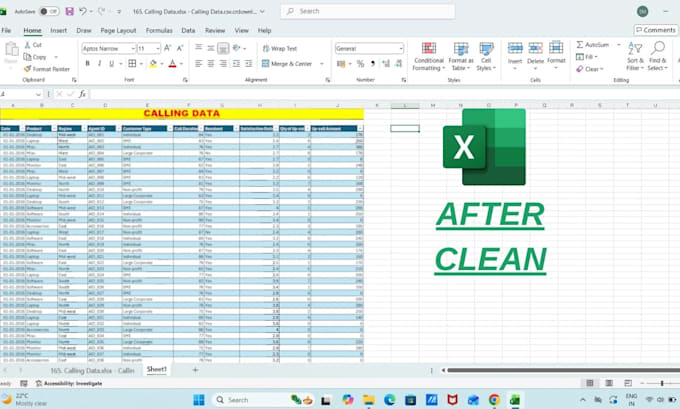
Task: Switch to the Insert ribbon tab
Action: (59, 30)
